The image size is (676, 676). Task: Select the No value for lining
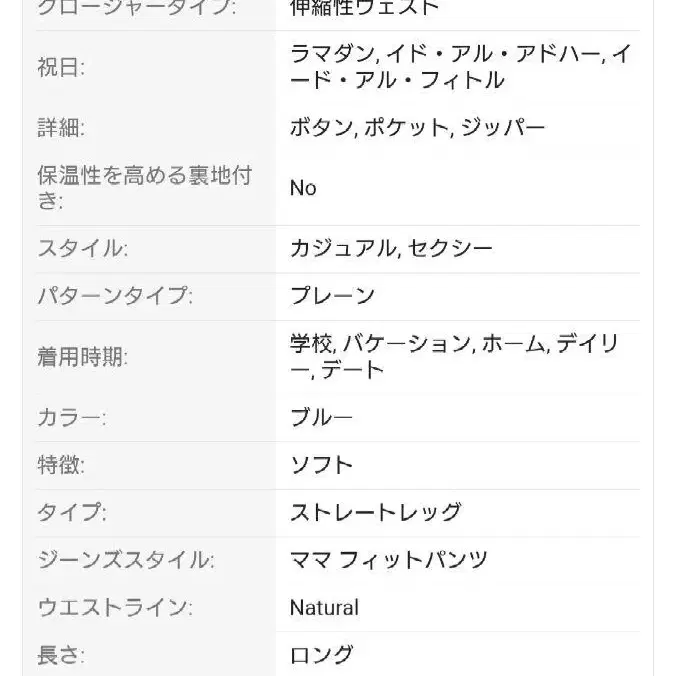click(303, 188)
